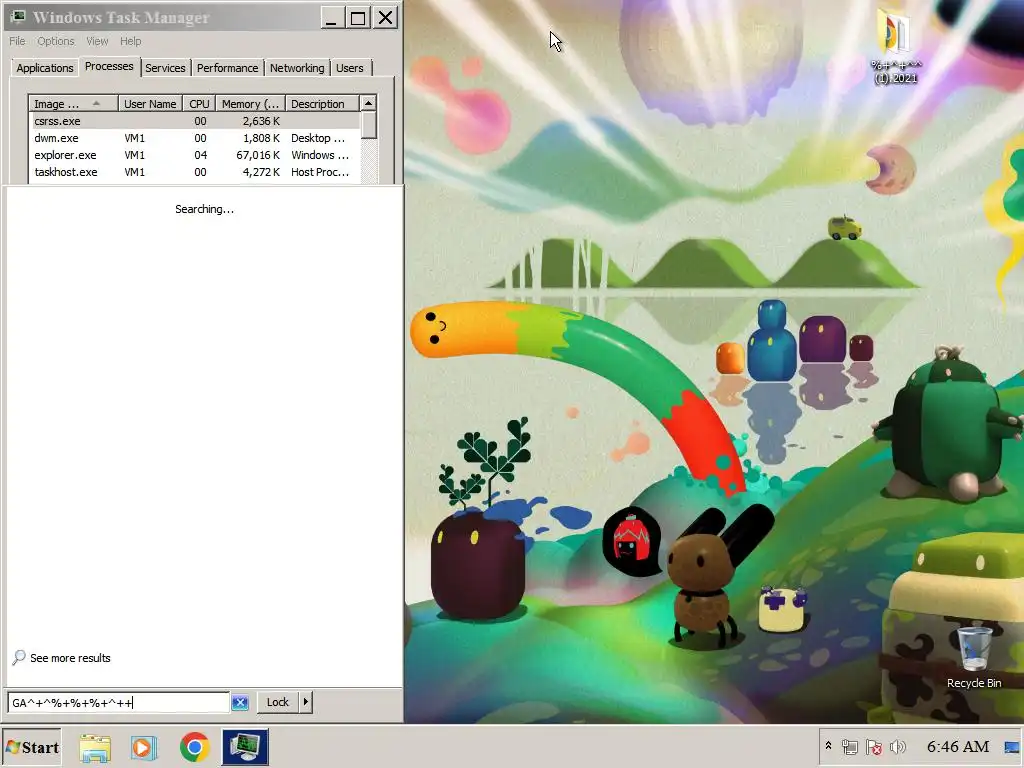Viewport: 1024px width, 768px height.
Task: Click the Task Manager taskbar icon
Action: 245,747
